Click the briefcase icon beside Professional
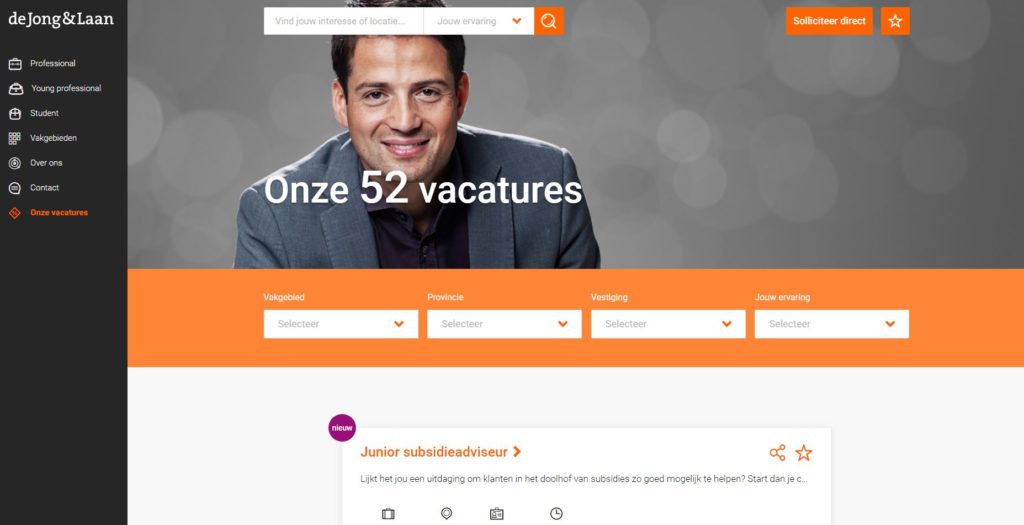 pos(15,64)
